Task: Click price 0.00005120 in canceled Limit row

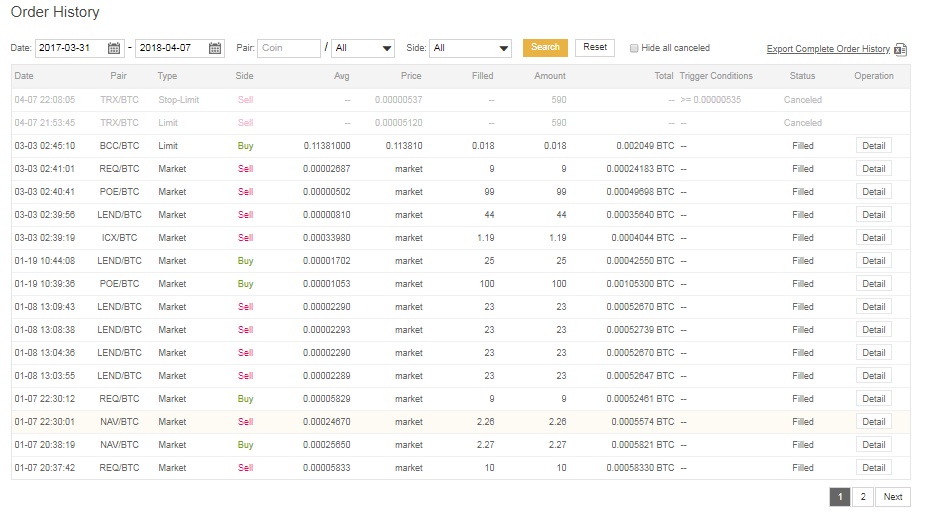Action: pos(398,123)
